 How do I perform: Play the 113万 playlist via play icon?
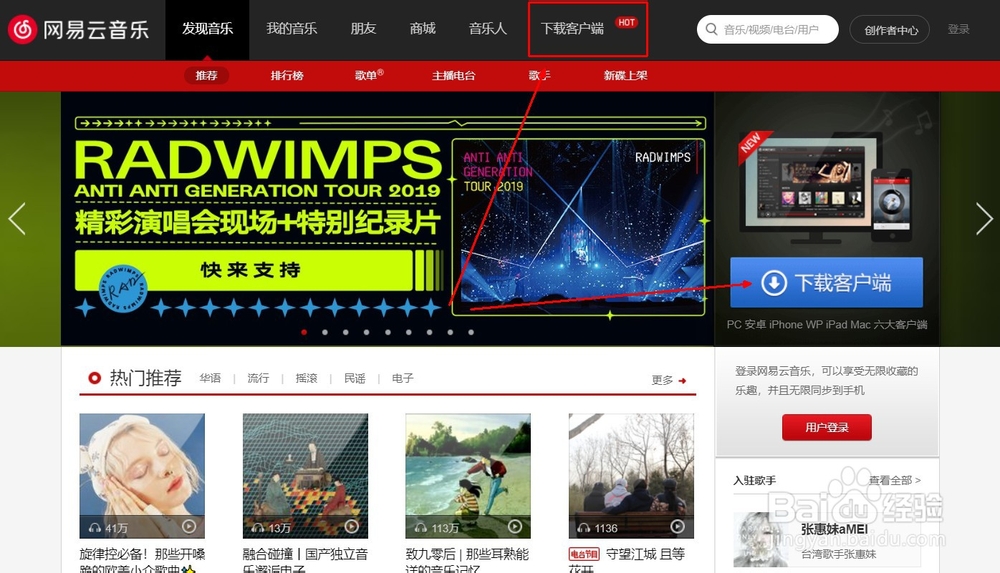point(515,526)
